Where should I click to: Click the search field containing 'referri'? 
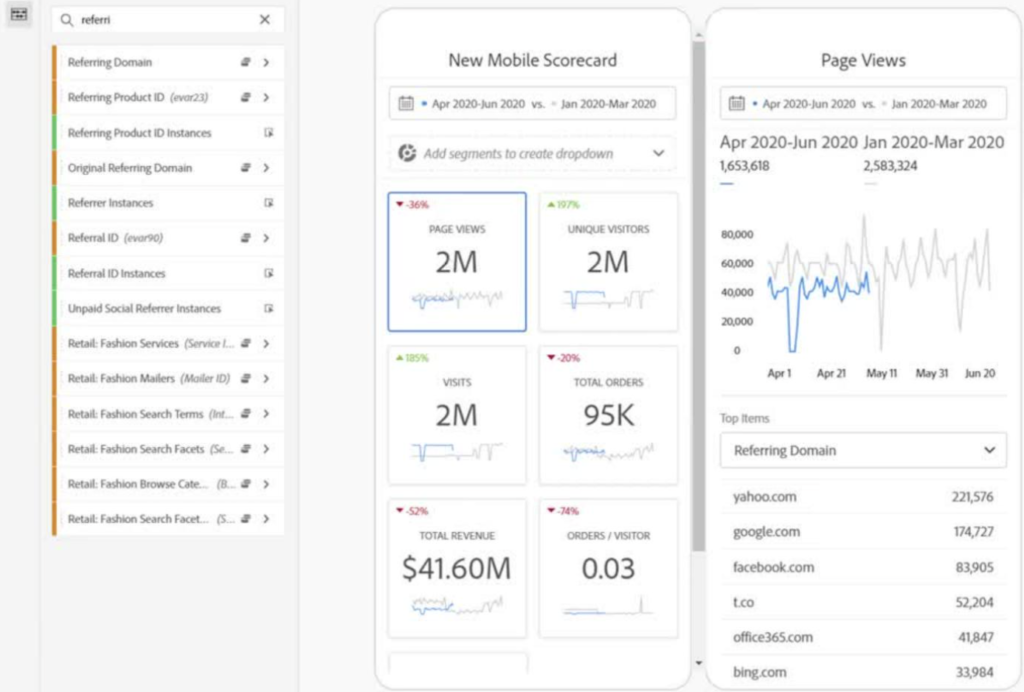tap(168, 20)
